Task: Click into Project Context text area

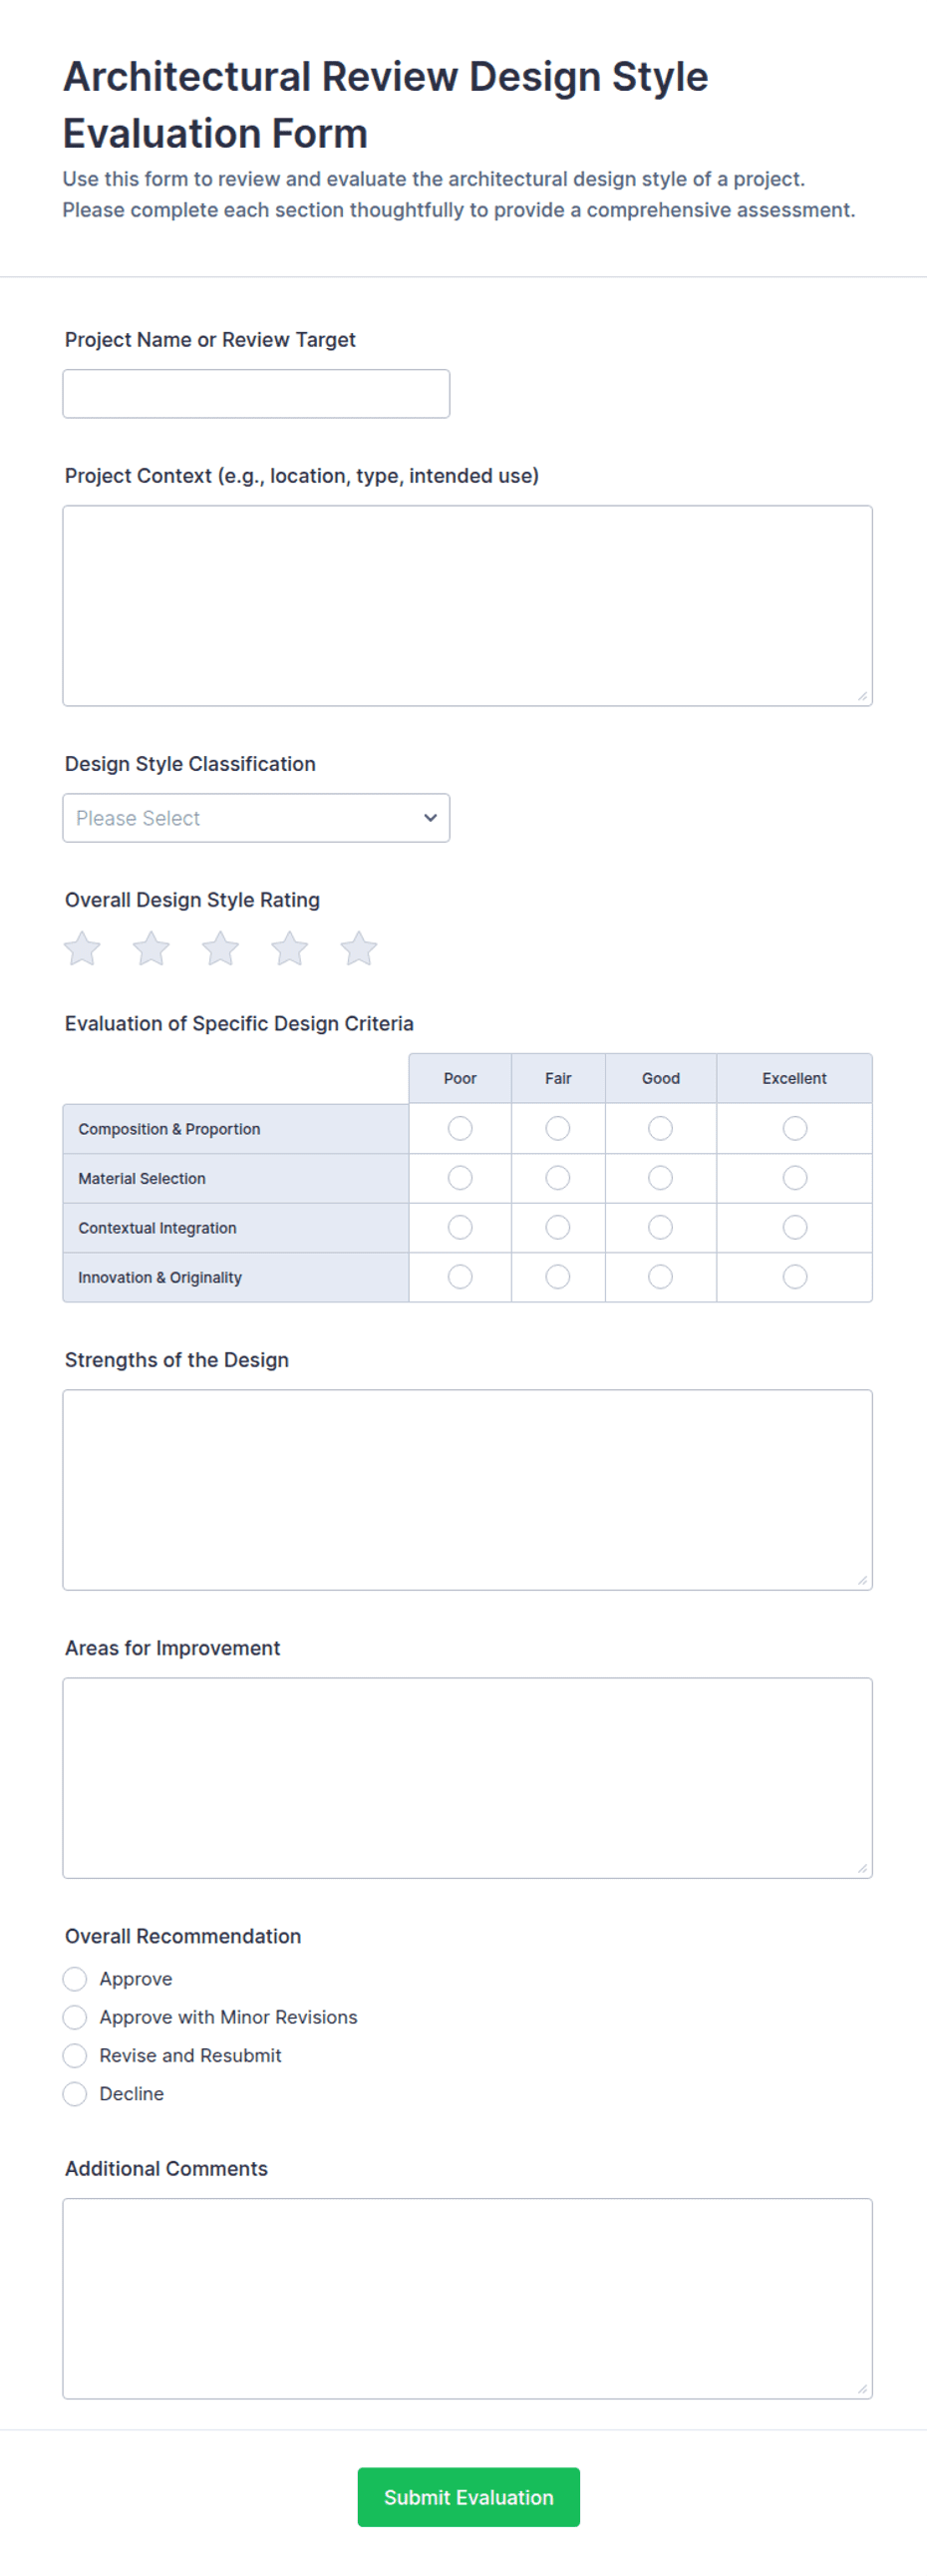Action: pyautogui.click(x=467, y=606)
